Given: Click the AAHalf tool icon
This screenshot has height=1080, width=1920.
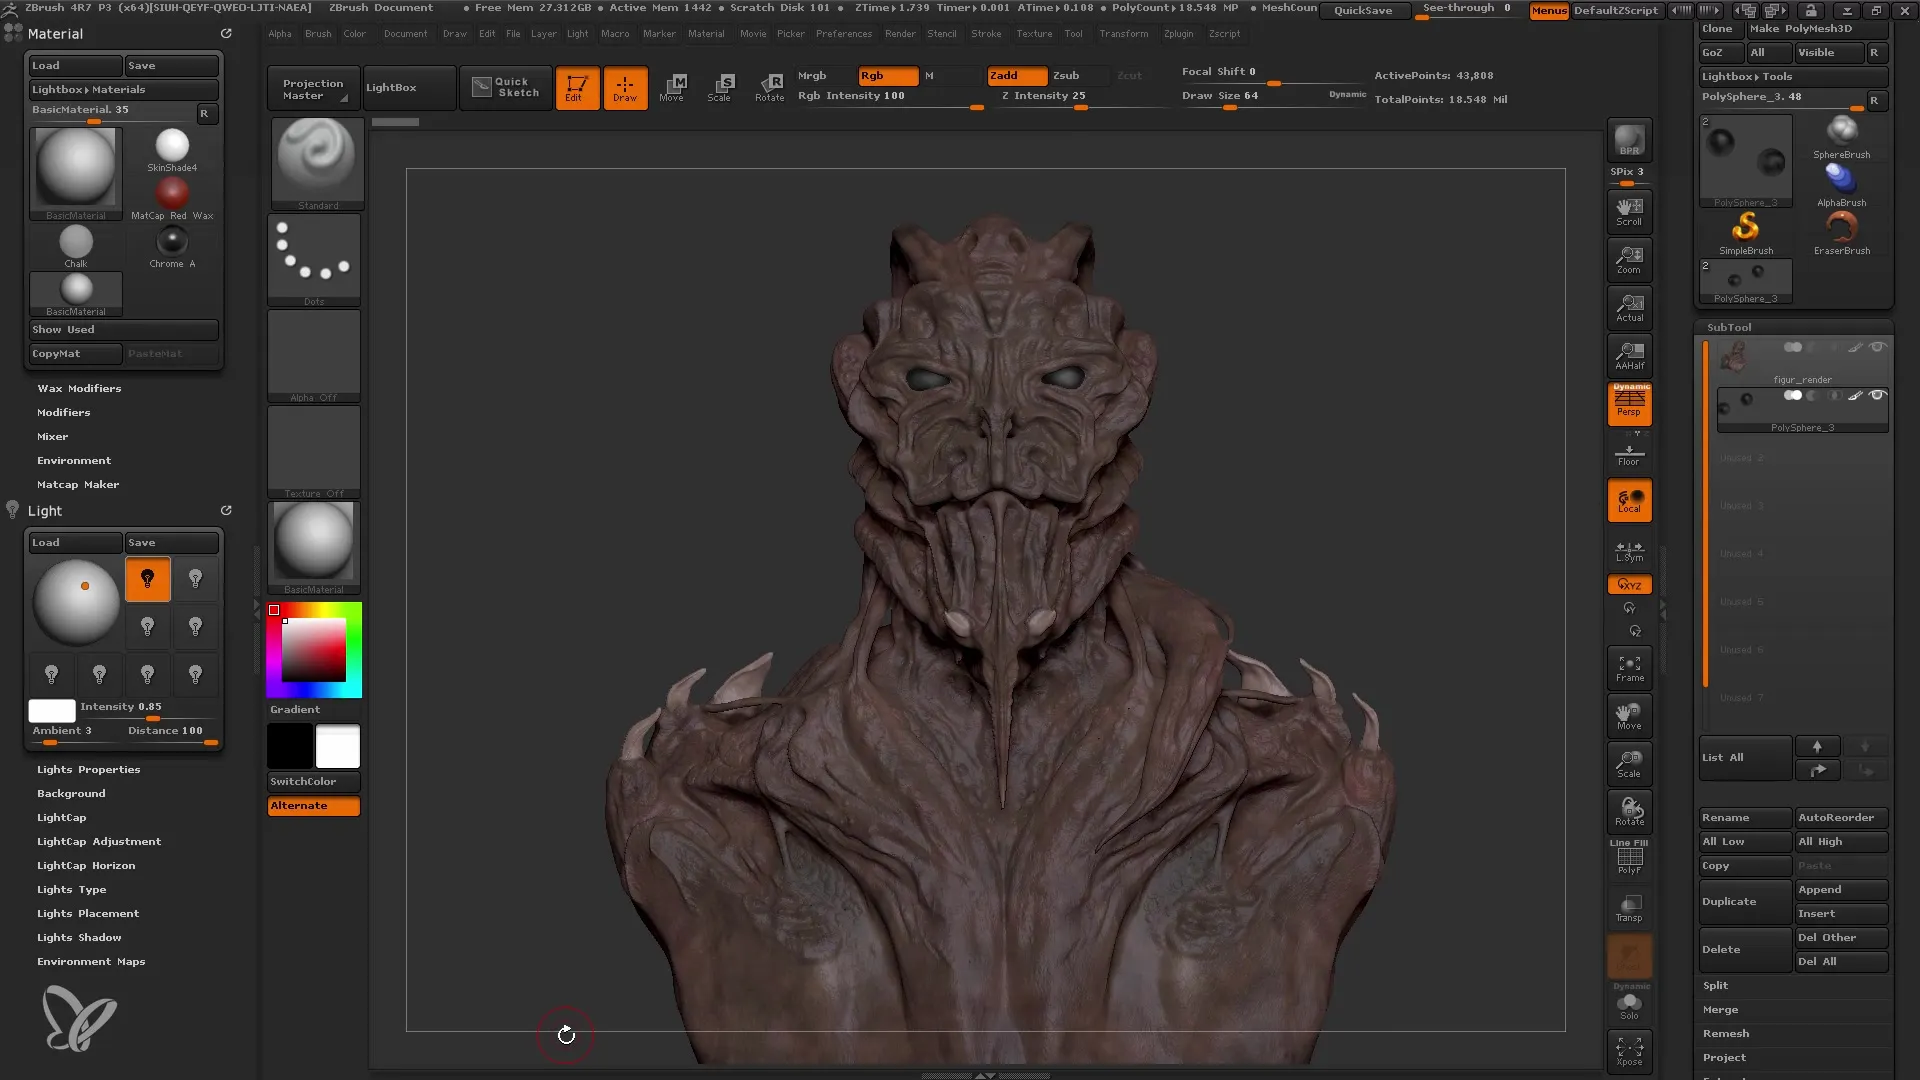Looking at the screenshot, I should (x=1629, y=355).
